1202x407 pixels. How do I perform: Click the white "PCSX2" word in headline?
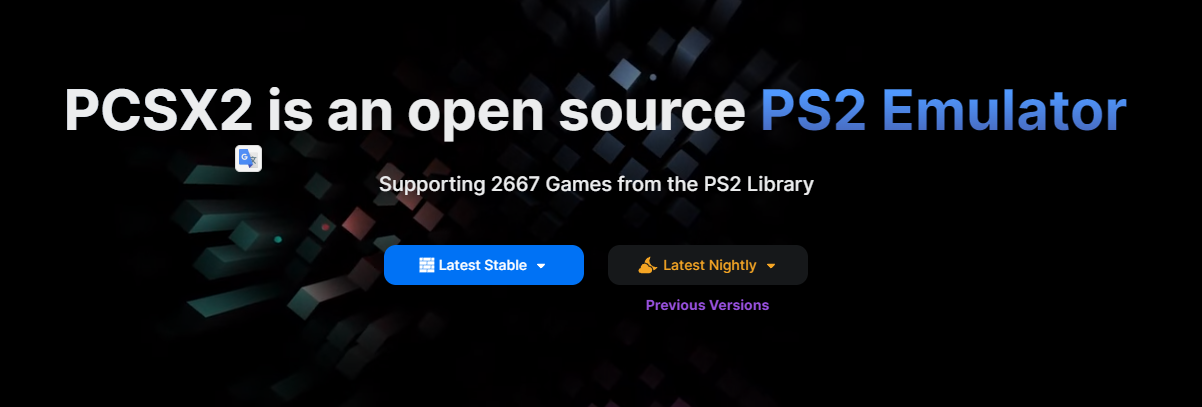(159, 110)
